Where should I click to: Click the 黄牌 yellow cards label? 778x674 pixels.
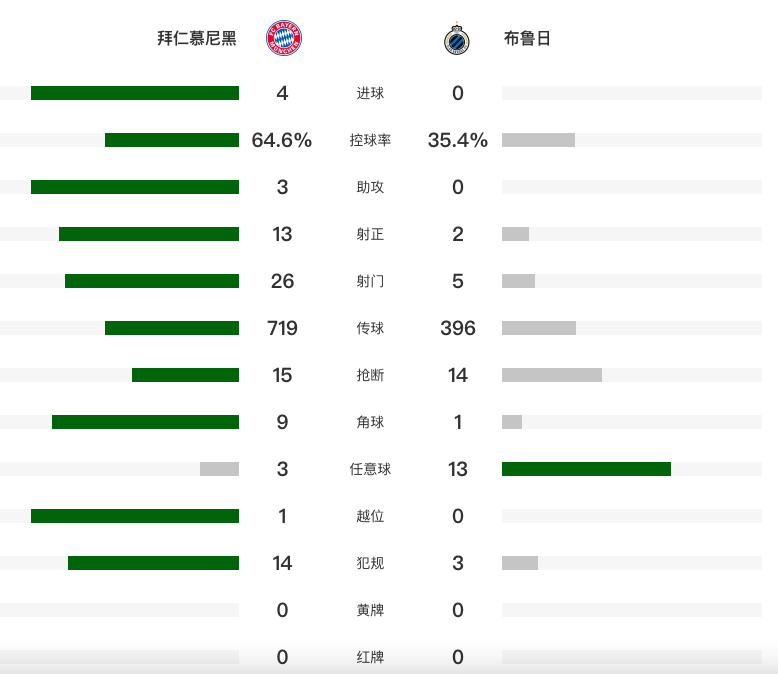tap(370, 610)
